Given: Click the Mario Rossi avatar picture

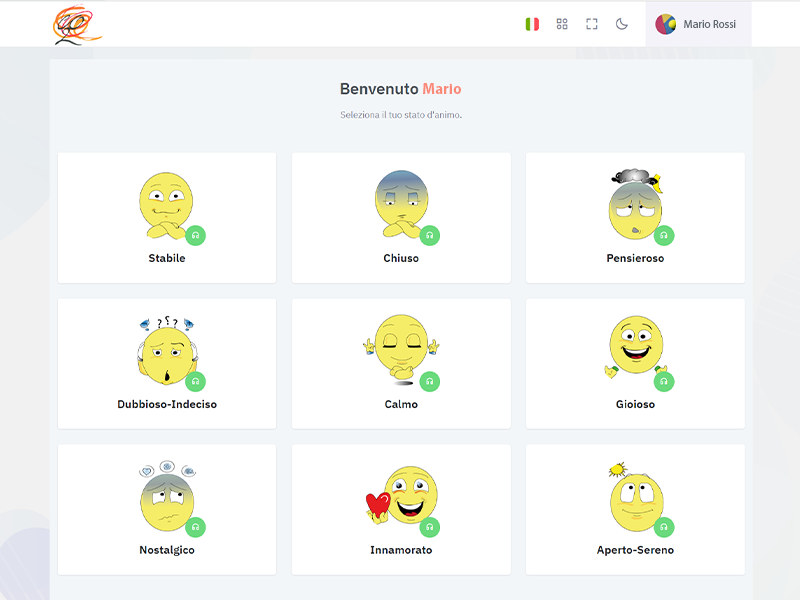Looking at the screenshot, I should click(666, 24).
